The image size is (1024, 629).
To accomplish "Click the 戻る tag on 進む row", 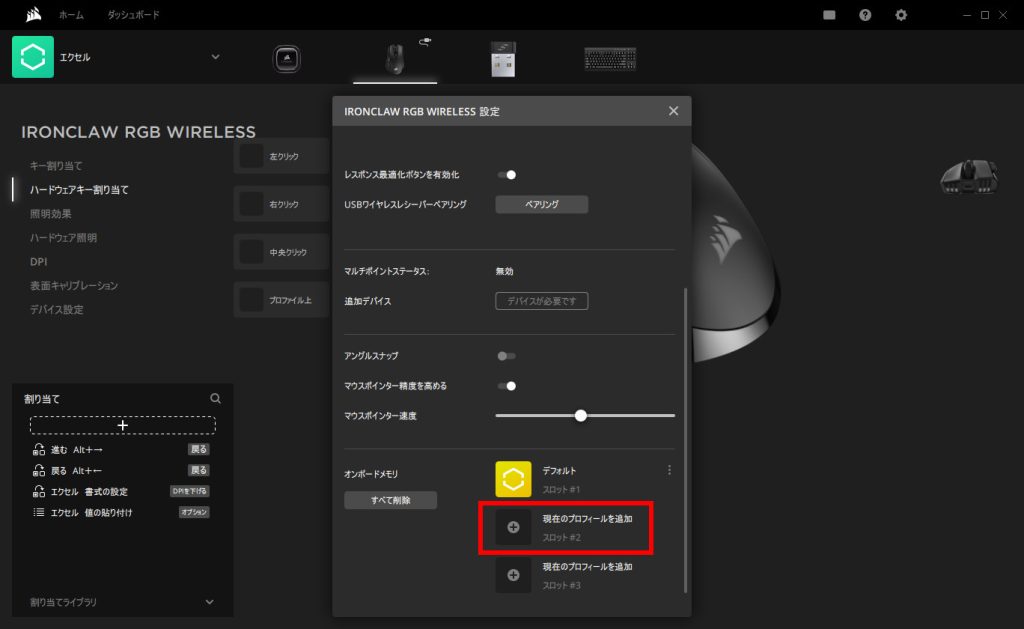I will 199,449.
